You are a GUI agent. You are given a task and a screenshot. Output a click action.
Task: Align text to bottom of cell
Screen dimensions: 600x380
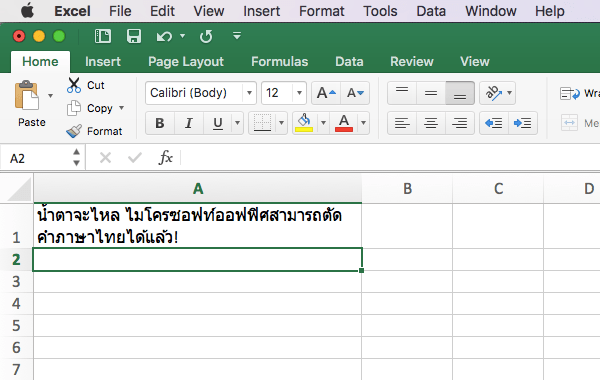tap(460, 93)
